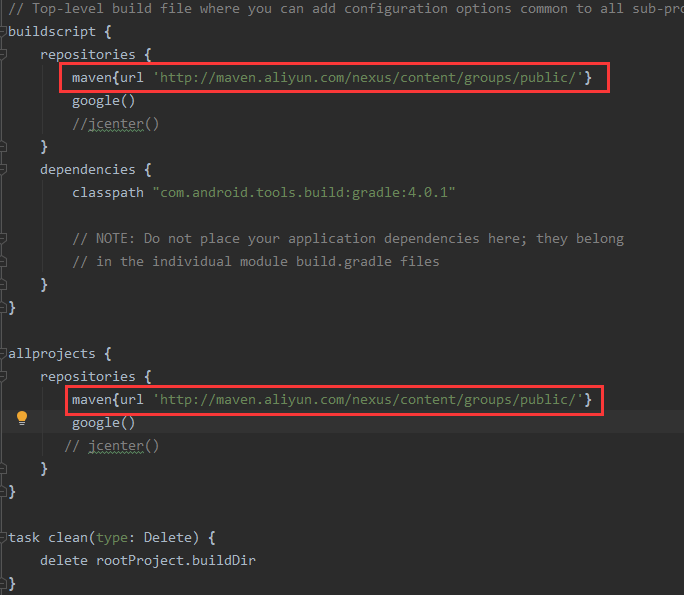Click the 'maven' keyword in buildscript block

(x=92, y=78)
